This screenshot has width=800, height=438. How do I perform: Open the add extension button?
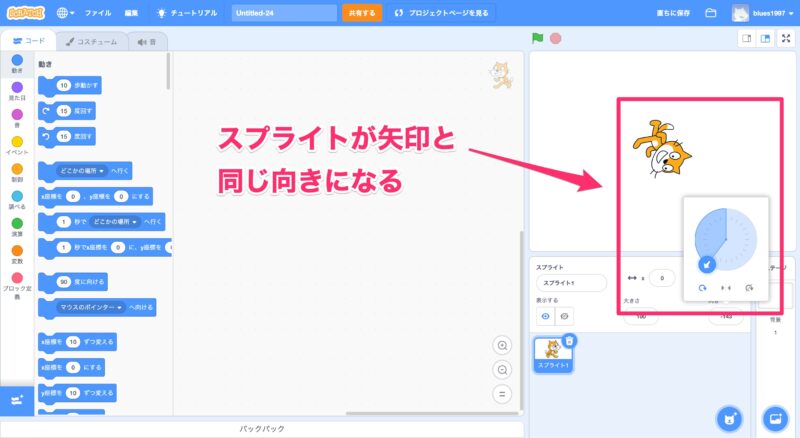pyautogui.click(x=15, y=399)
